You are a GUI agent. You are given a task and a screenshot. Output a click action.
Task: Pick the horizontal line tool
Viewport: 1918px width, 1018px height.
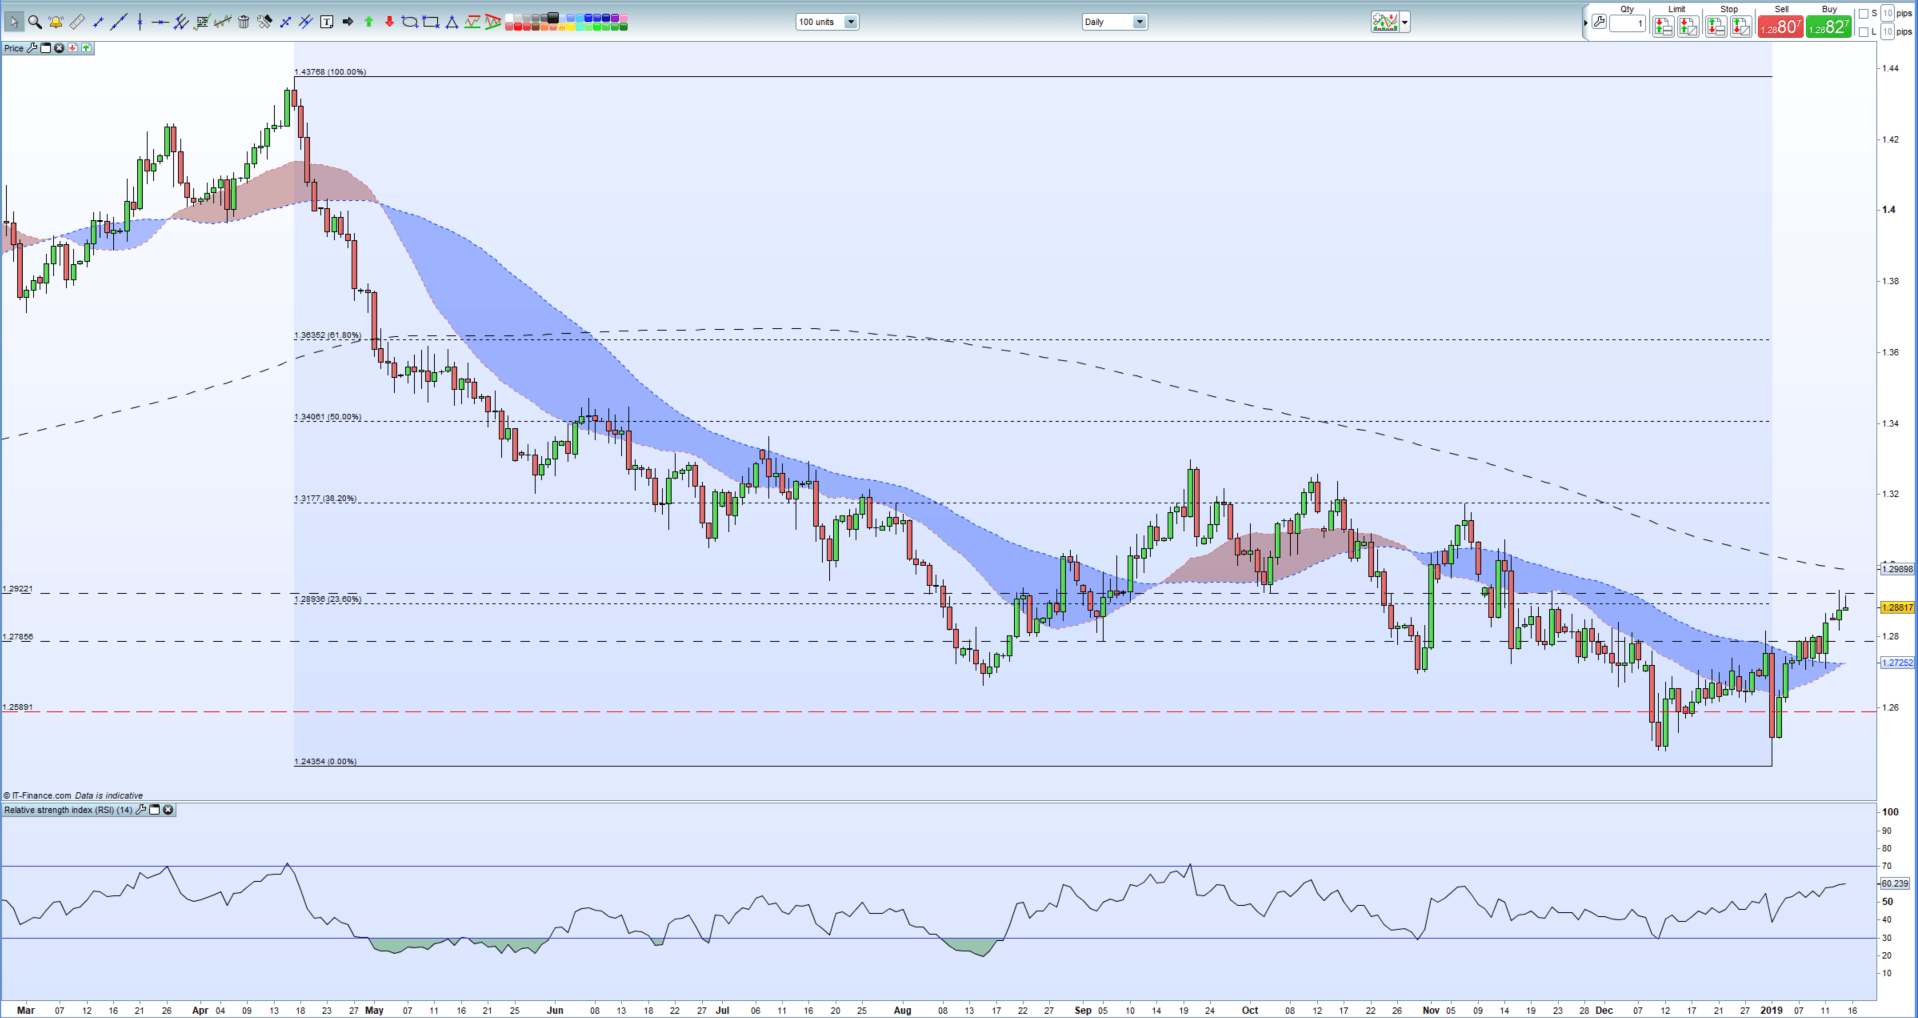click(x=160, y=22)
